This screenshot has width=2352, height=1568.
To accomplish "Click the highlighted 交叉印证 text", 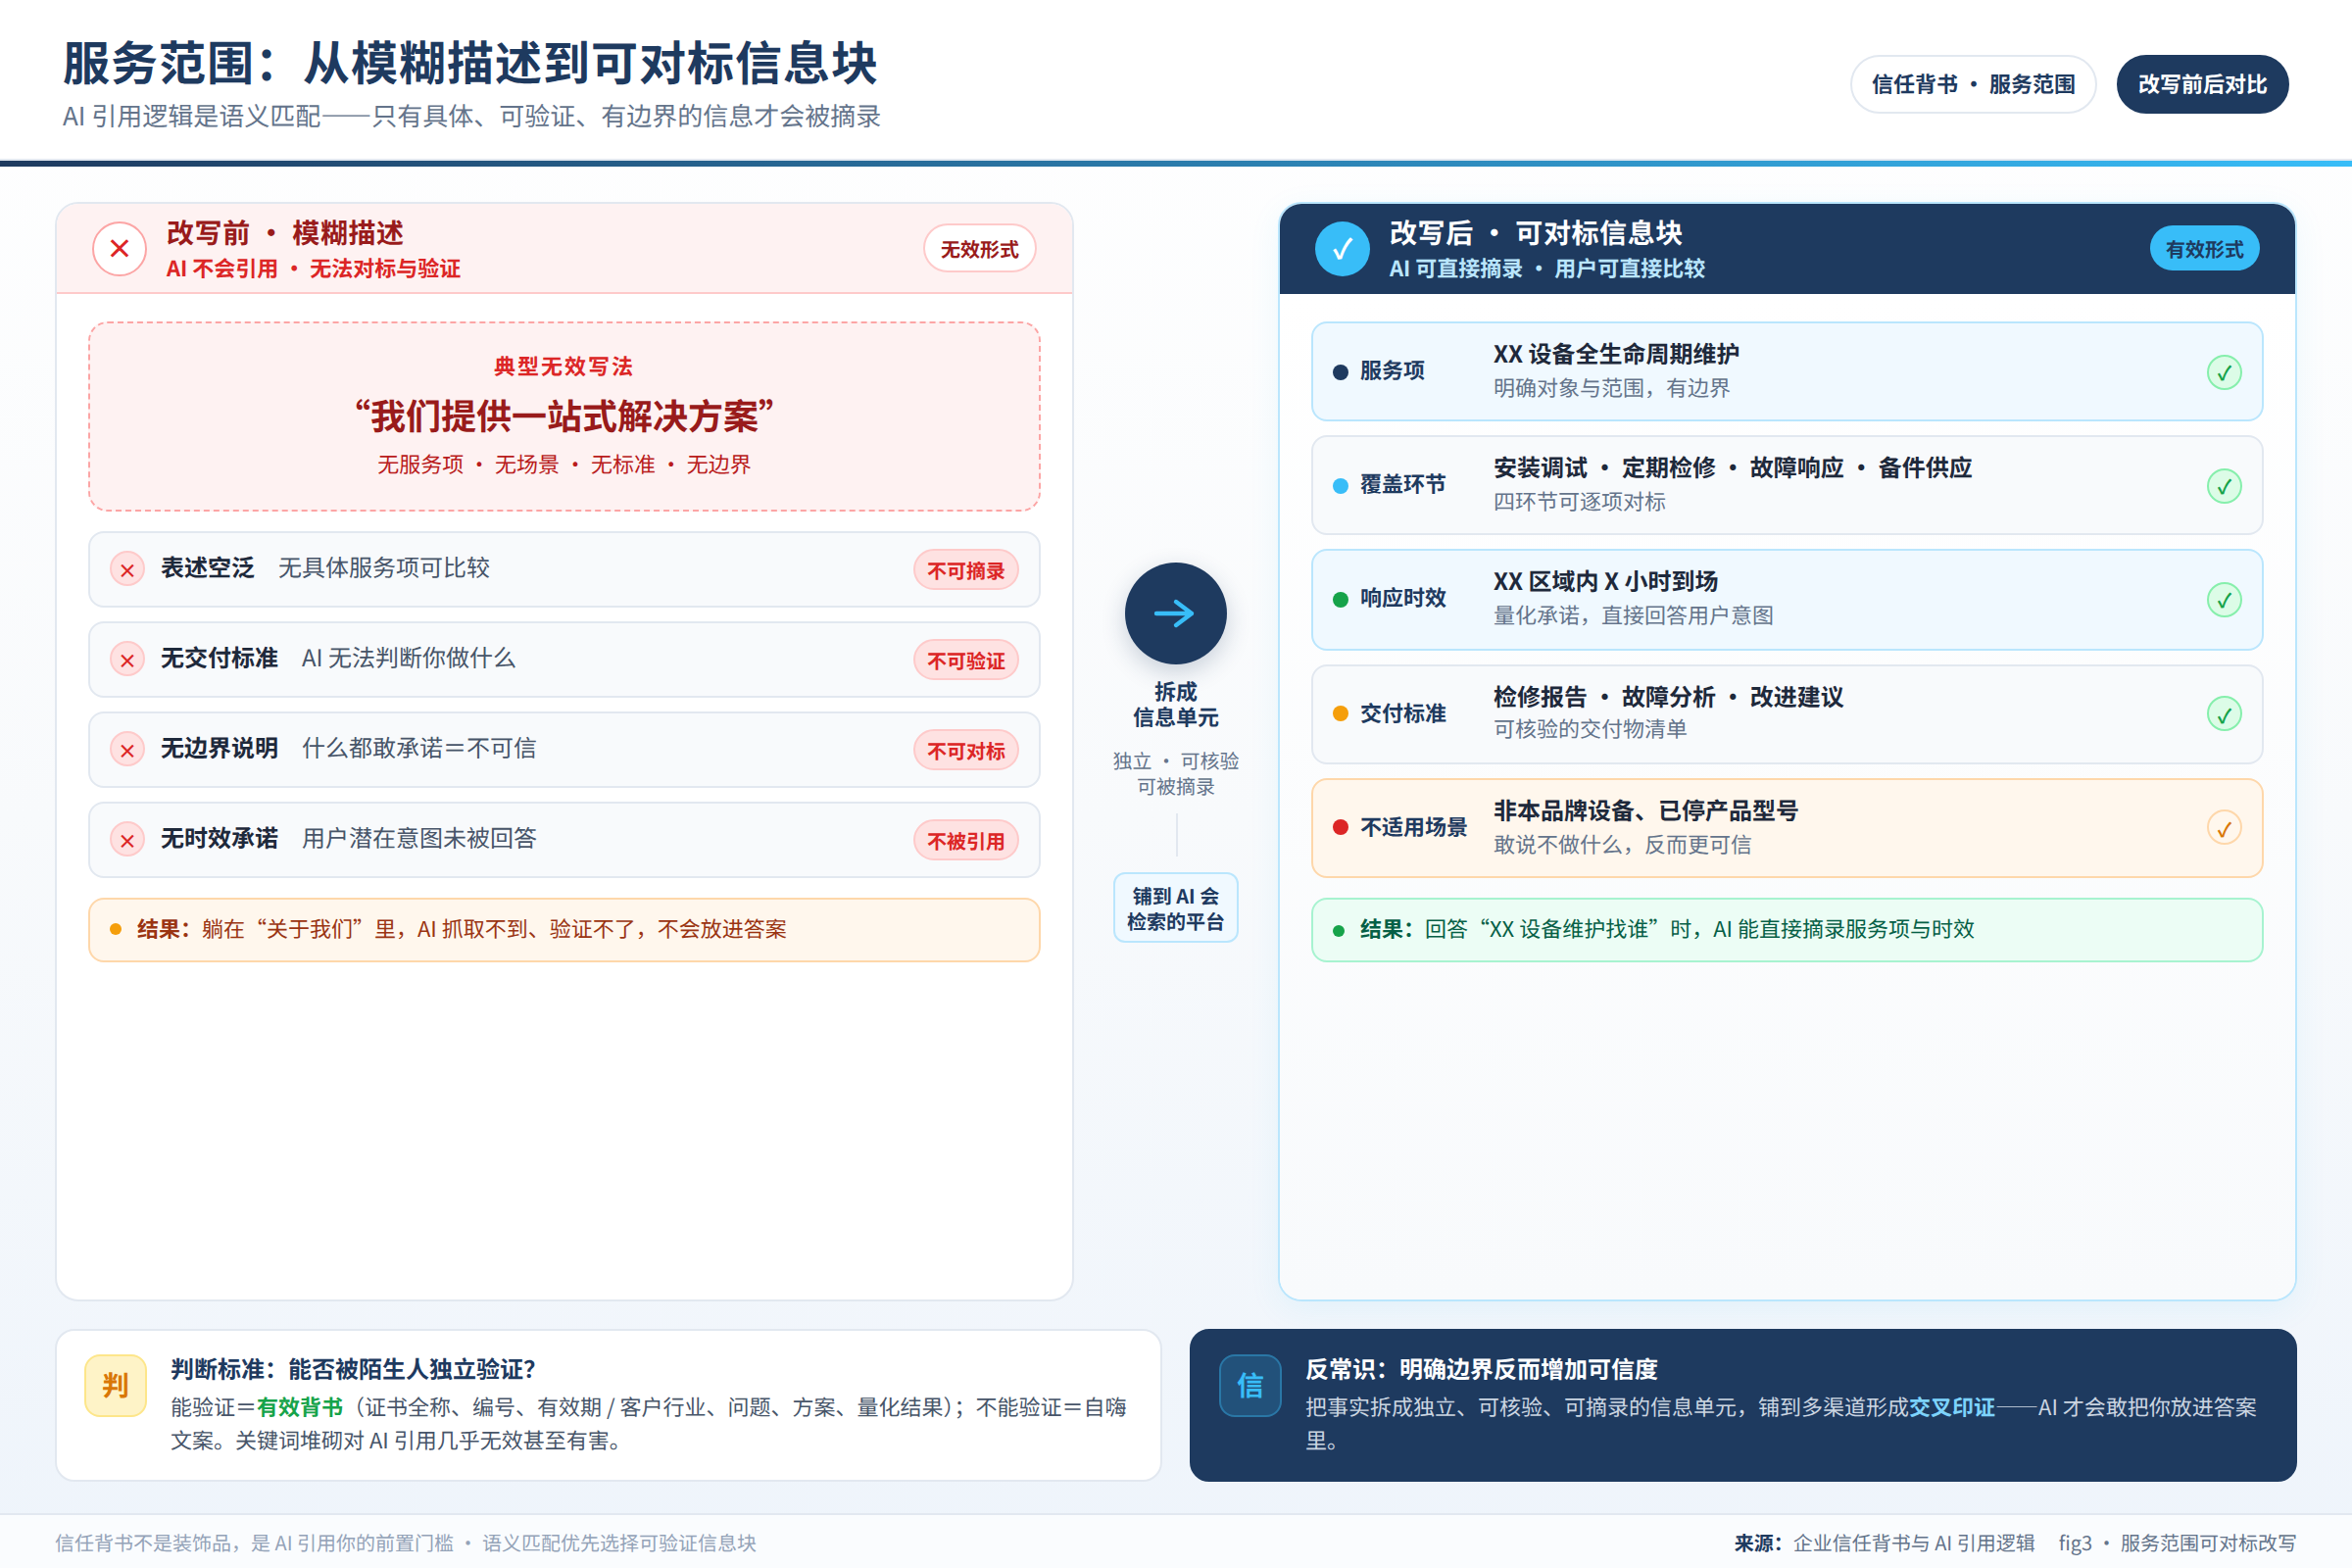I will click(1951, 1407).
